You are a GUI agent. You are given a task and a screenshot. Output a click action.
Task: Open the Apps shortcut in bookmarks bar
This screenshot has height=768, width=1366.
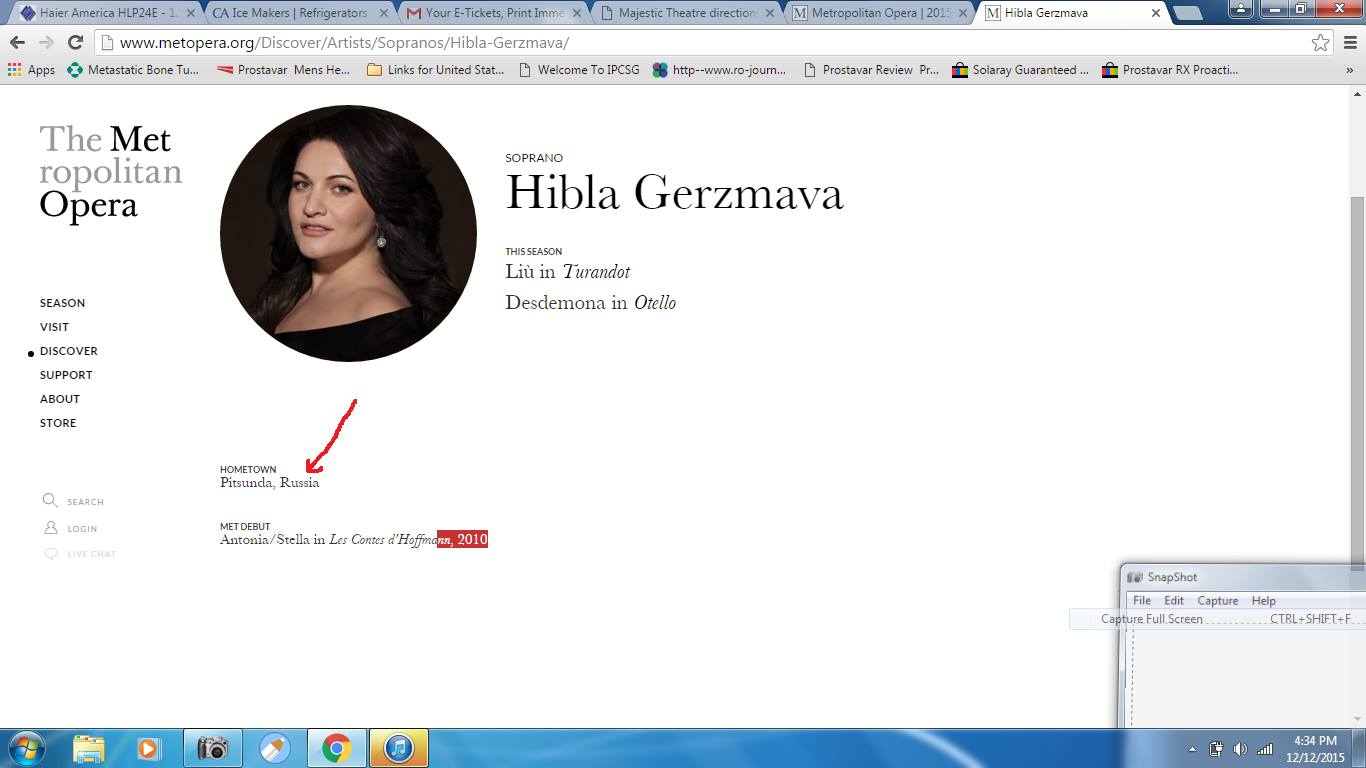coord(31,70)
